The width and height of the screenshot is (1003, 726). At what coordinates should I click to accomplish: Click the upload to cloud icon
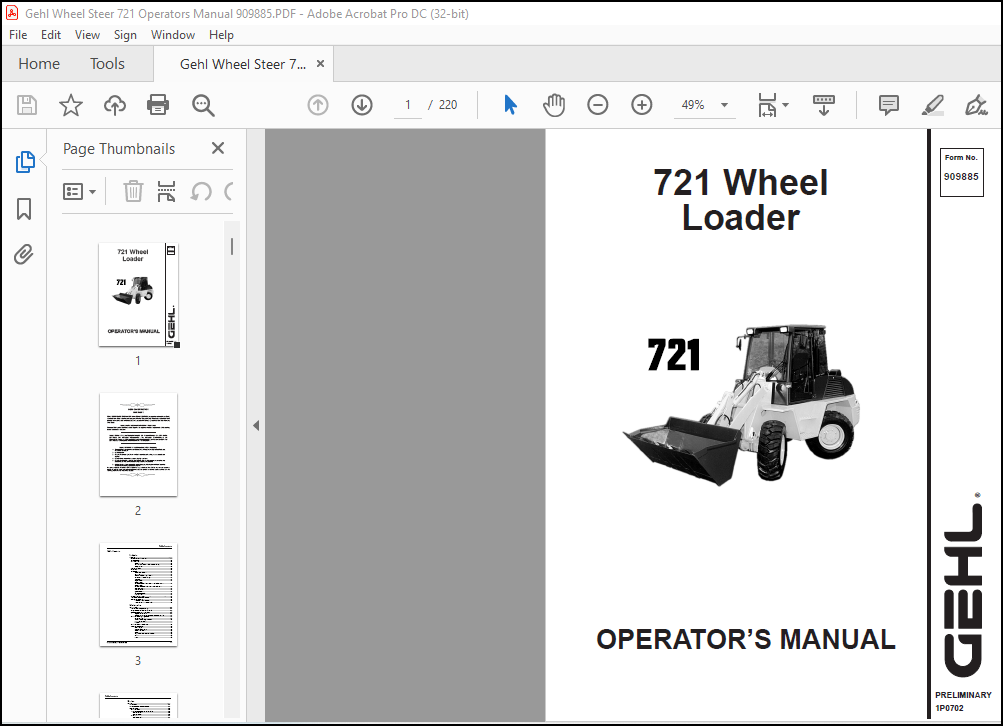115,105
